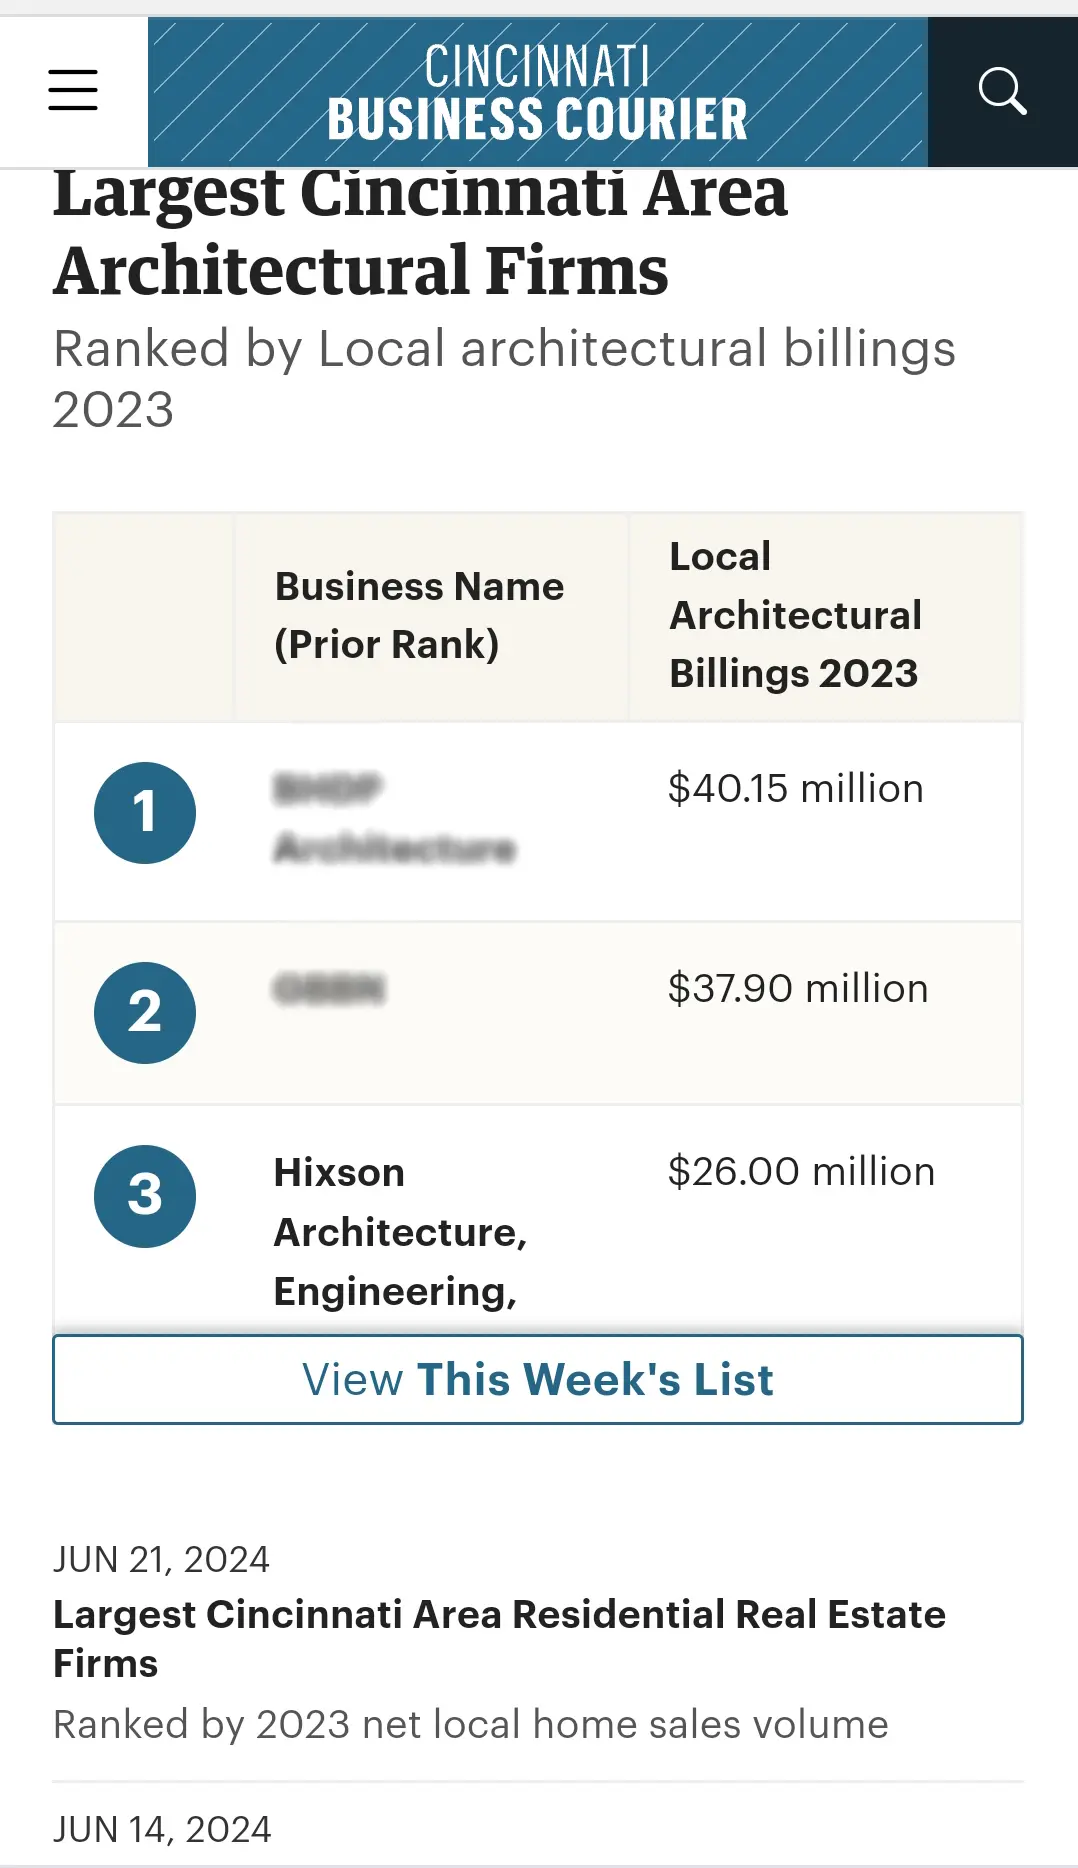Viewport: 1078px width, 1868px height.
Task: Click the rank 1 badge circle
Action: 144,813
